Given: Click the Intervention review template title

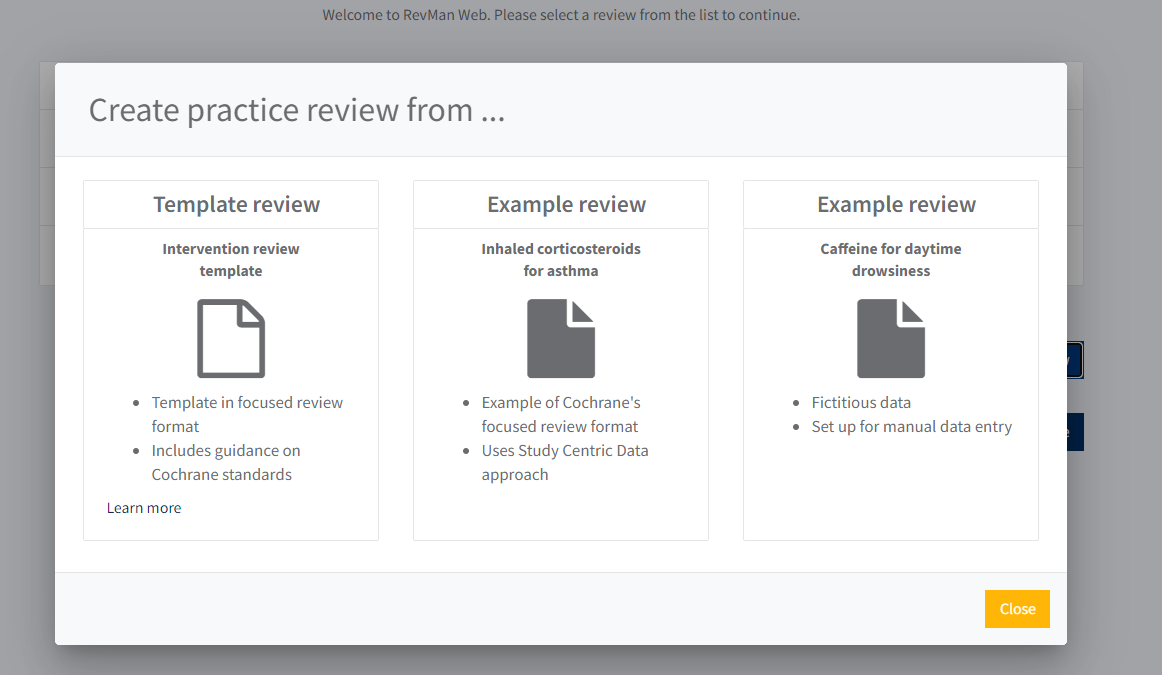Looking at the screenshot, I should pyautogui.click(x=231, y=260).
